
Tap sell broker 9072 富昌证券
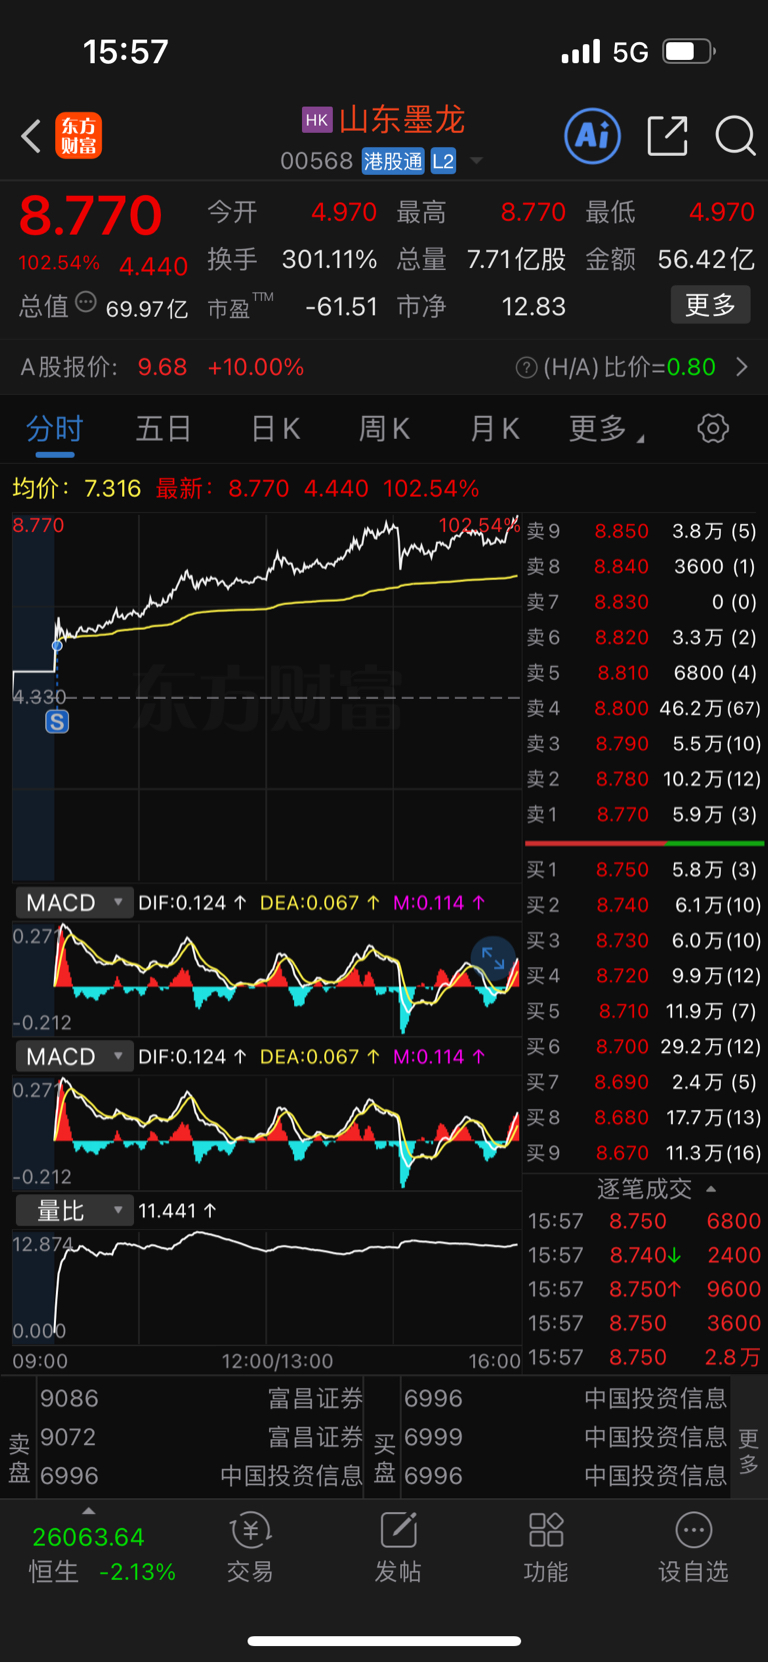[200, 1437]
